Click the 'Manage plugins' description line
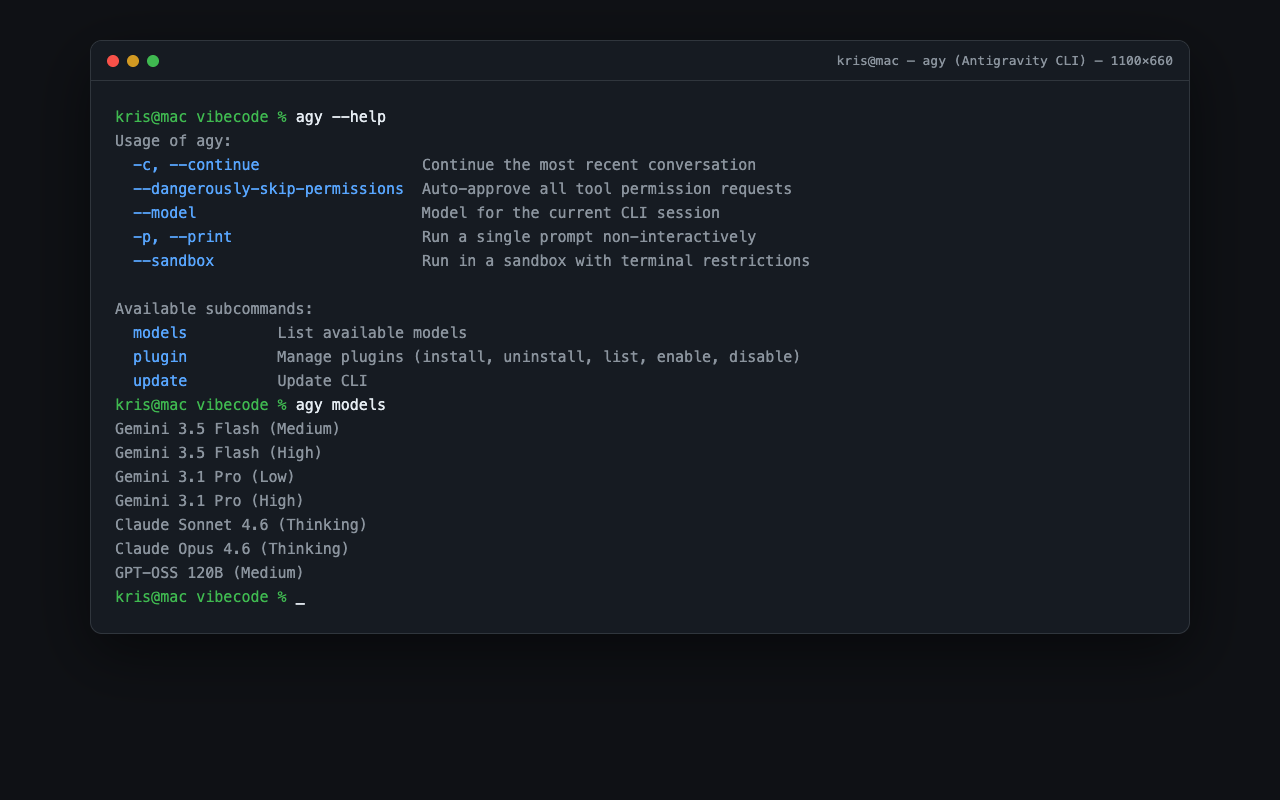1280x800 pixels. pos(539,357)
